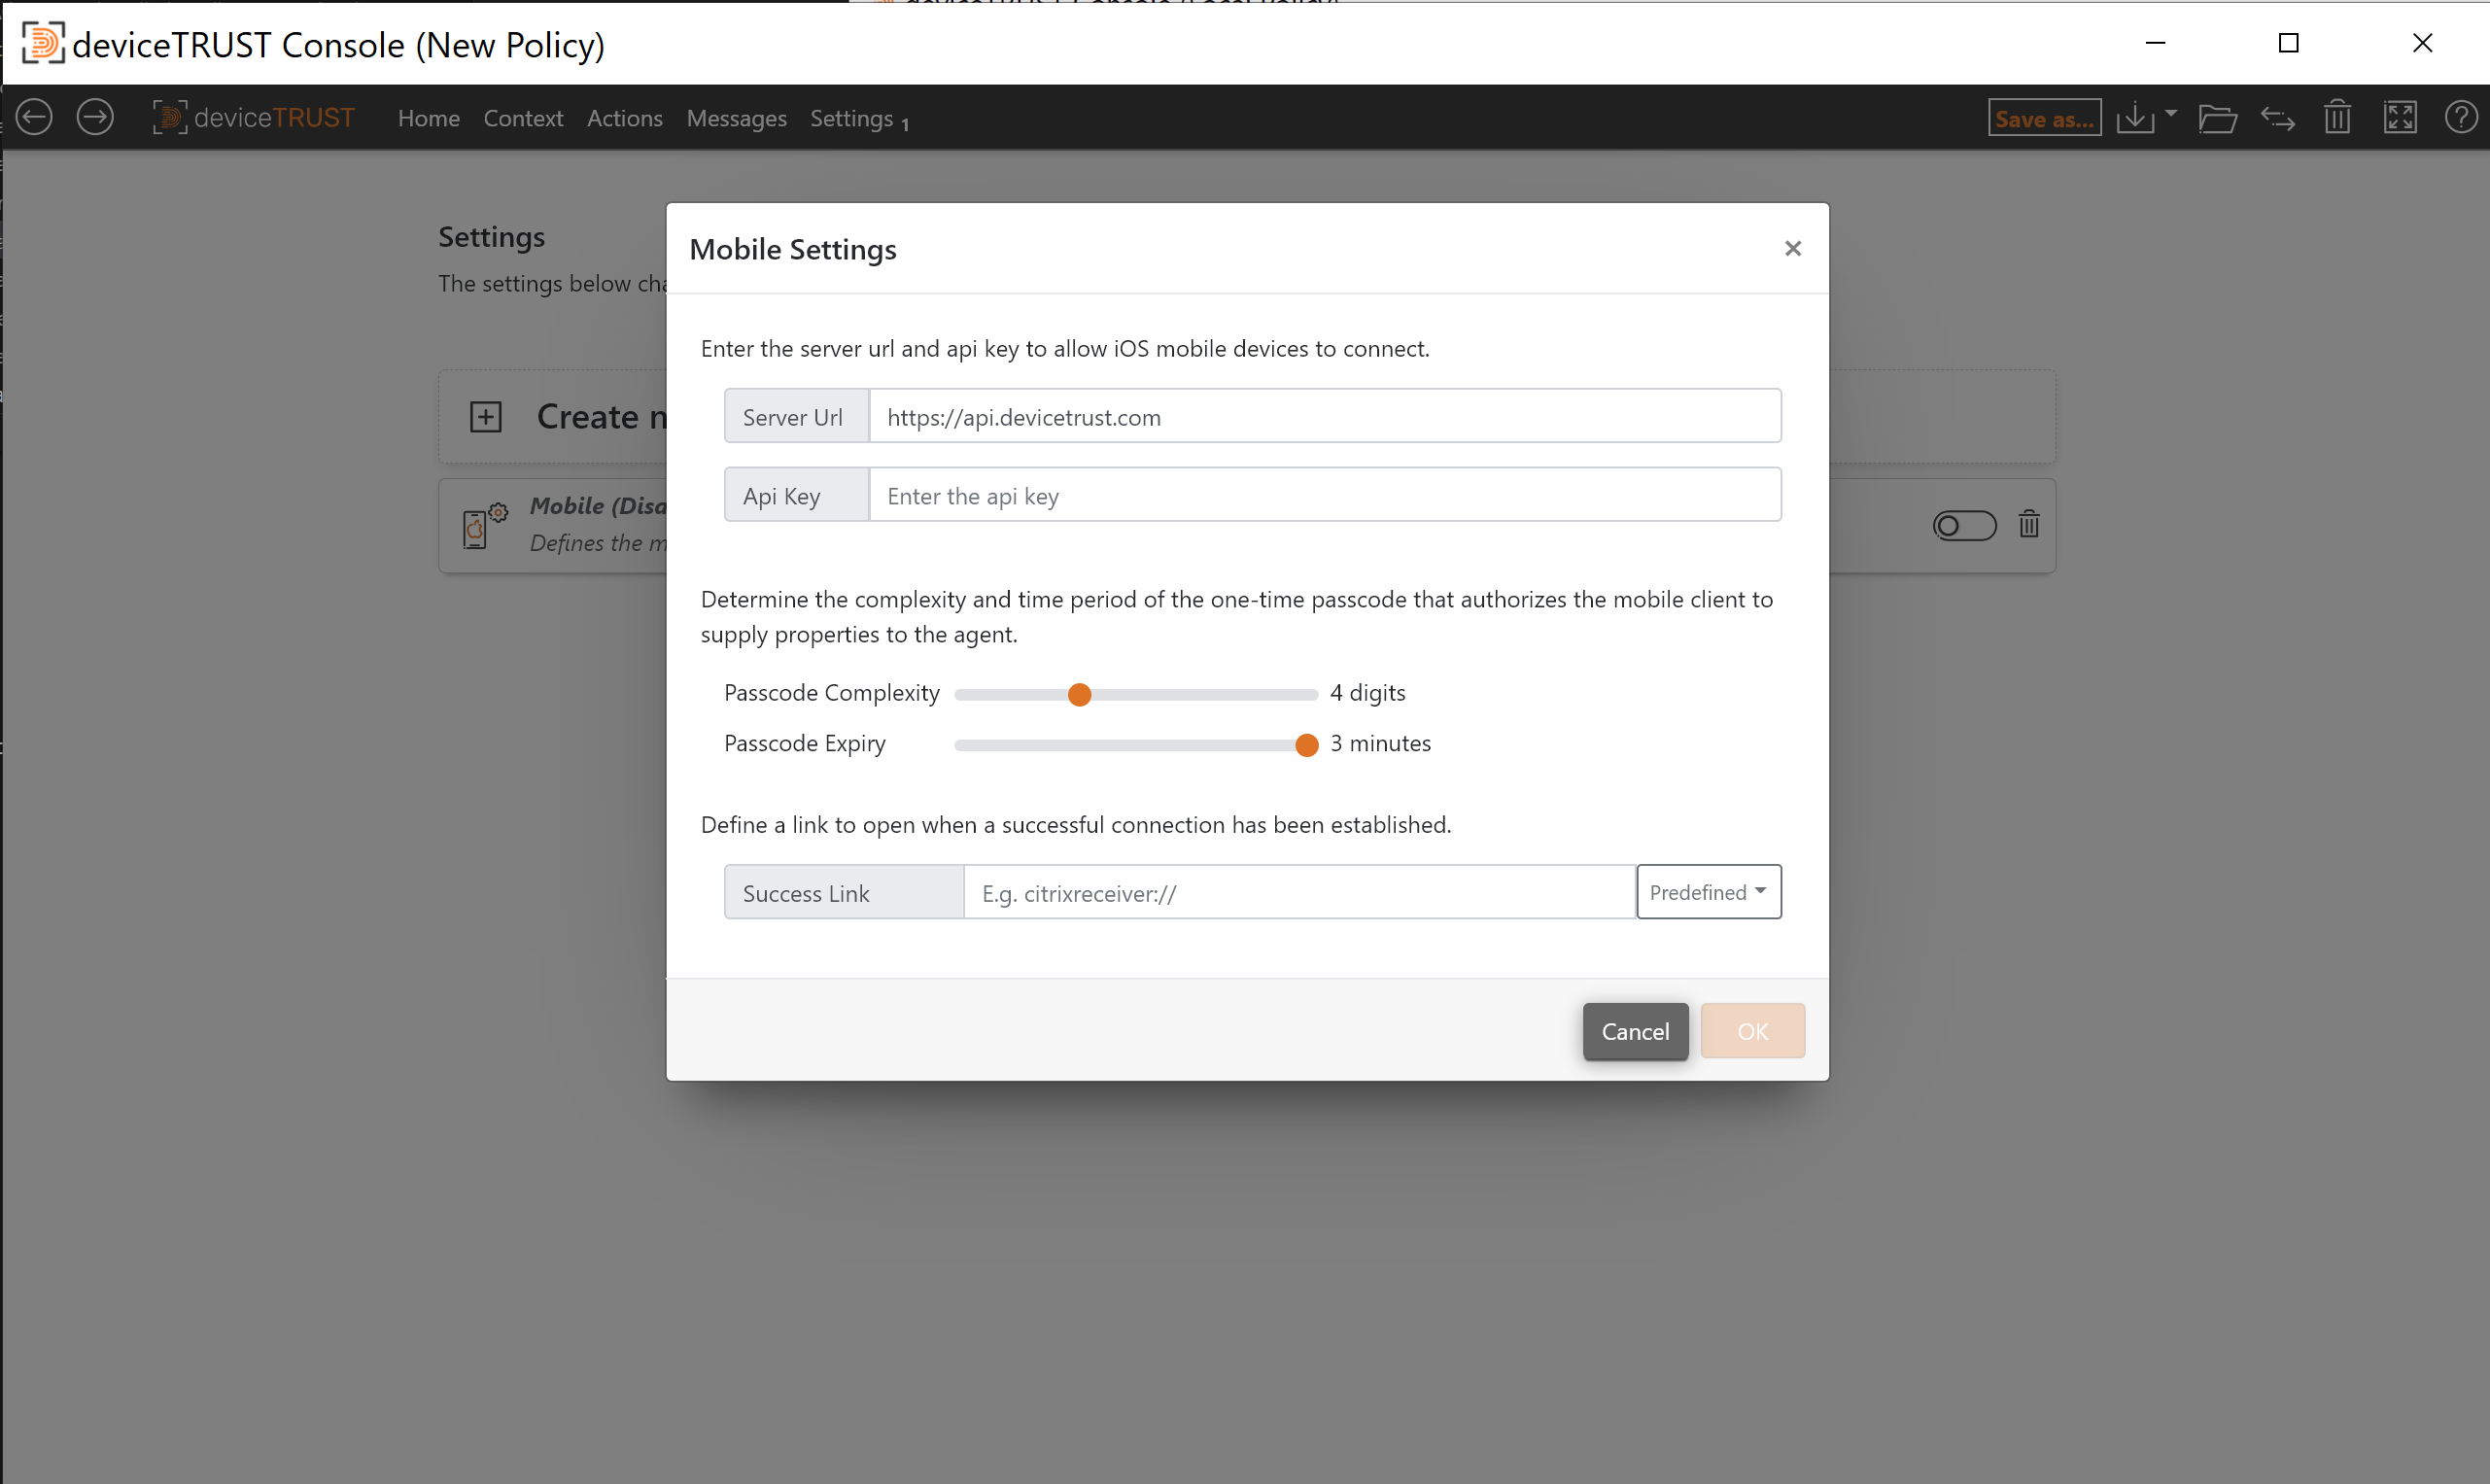Open a policy using the folder icon

tap(2219, 117)
